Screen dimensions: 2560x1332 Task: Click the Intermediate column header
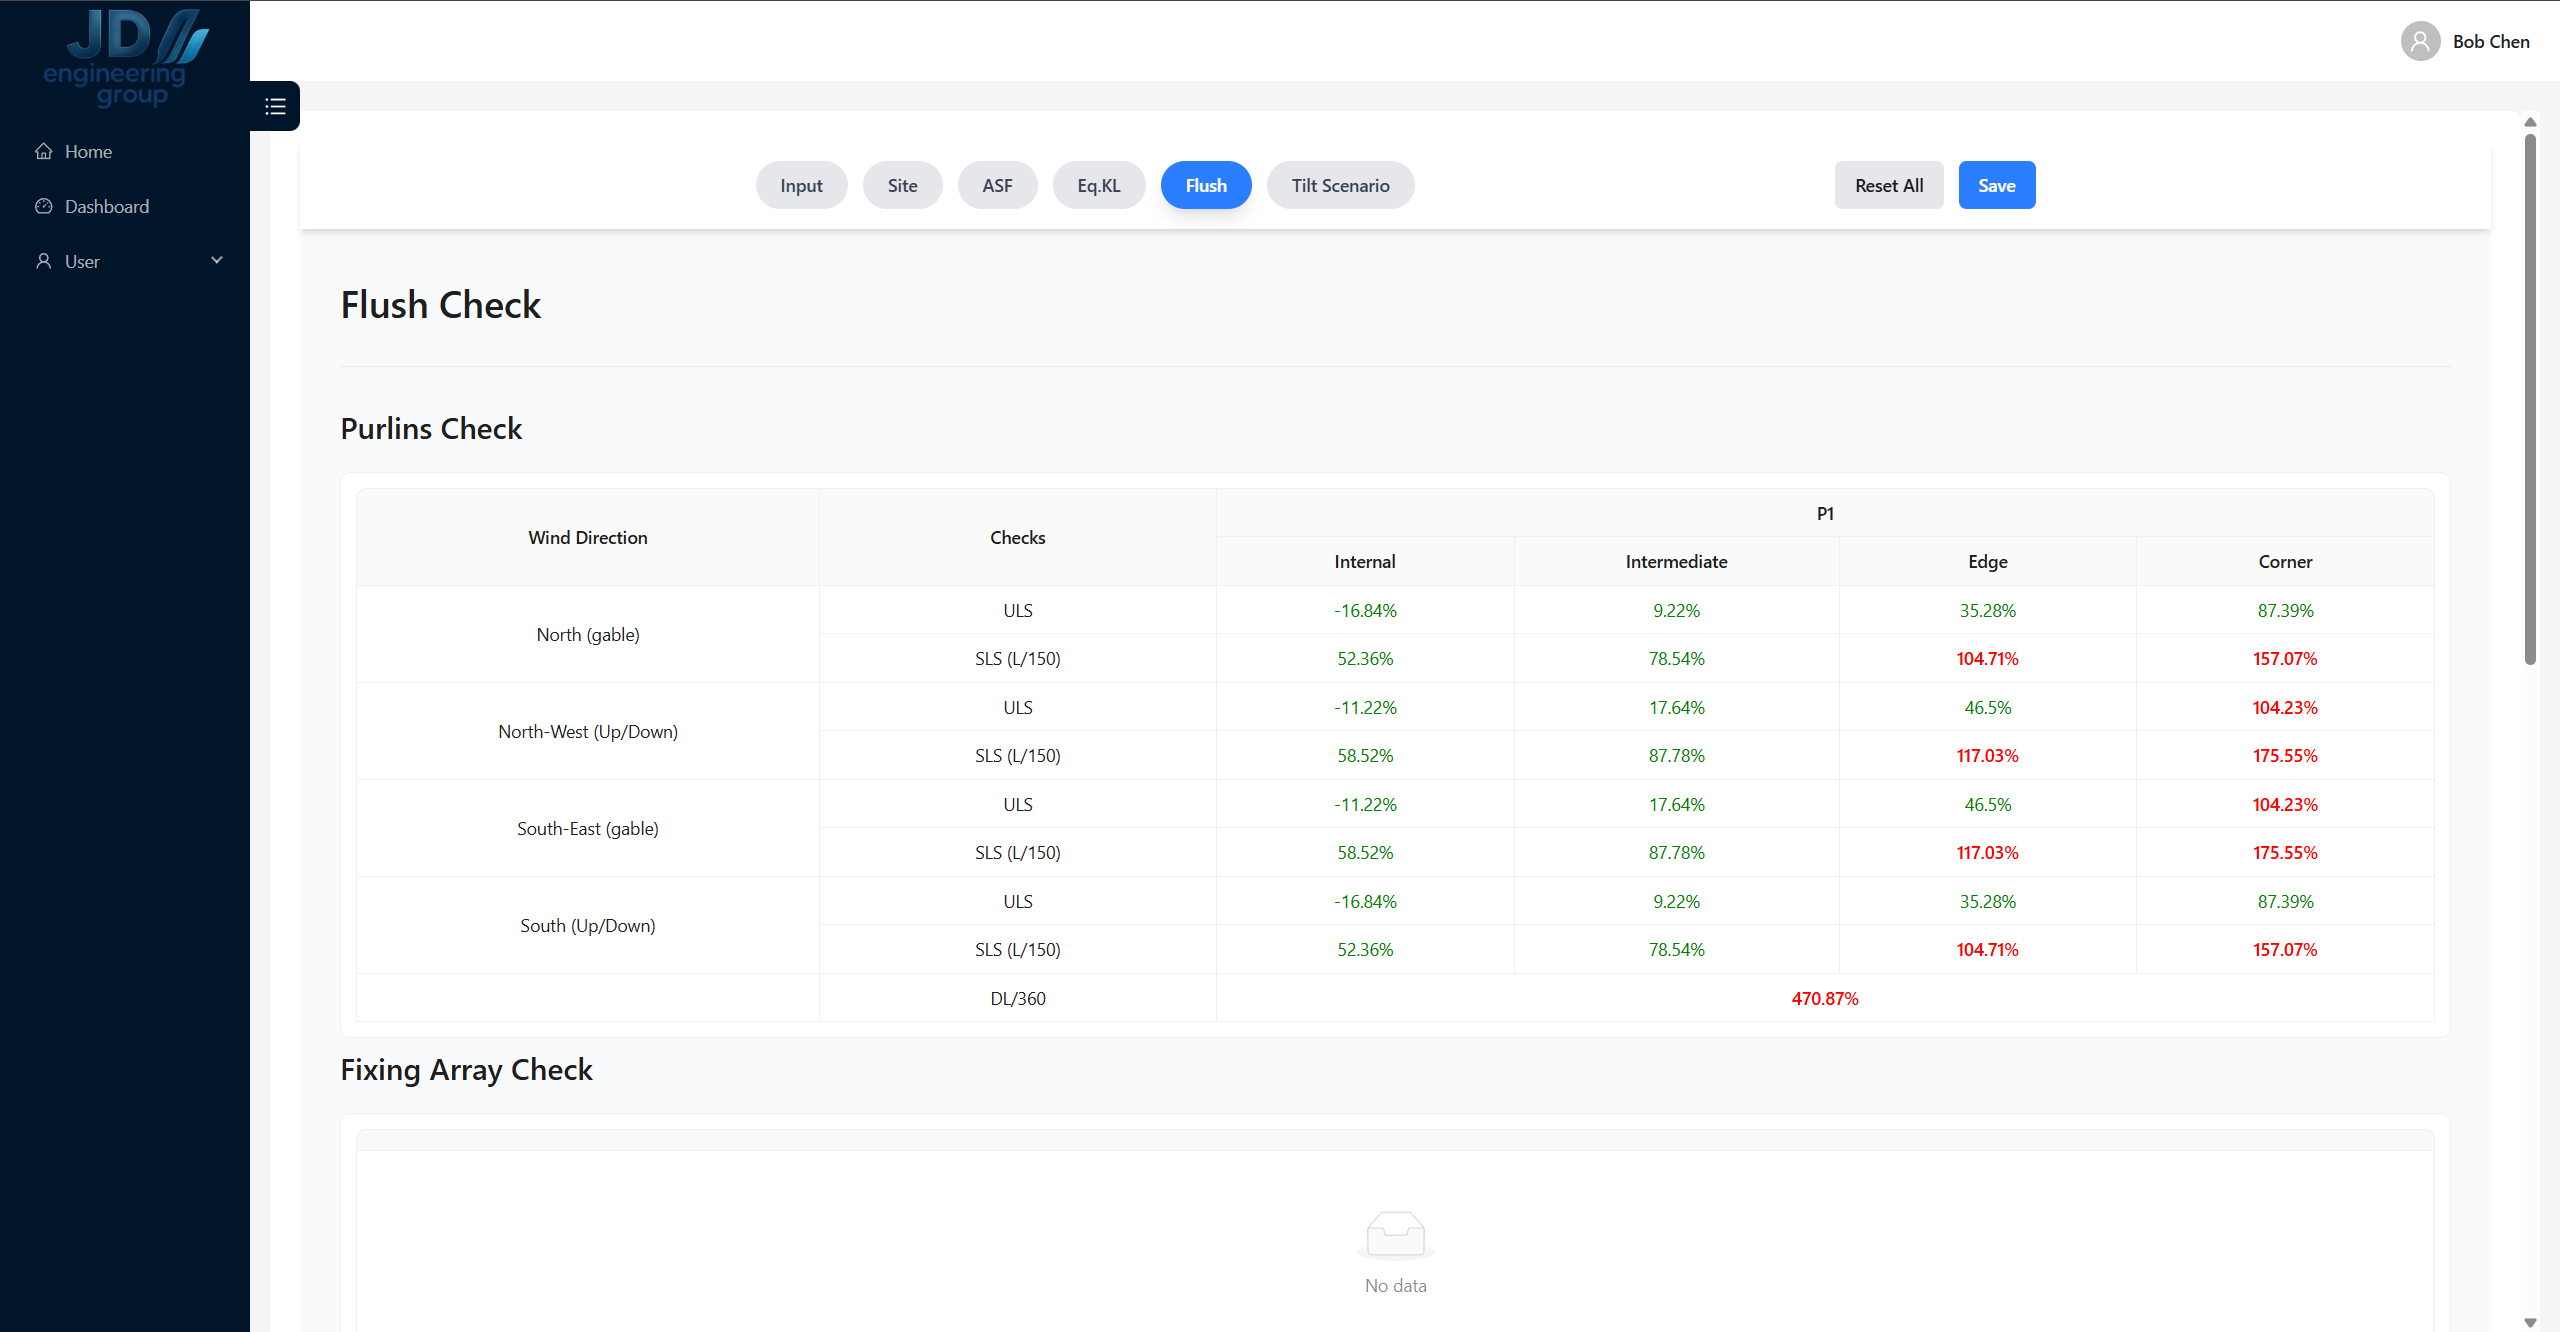1677,561
